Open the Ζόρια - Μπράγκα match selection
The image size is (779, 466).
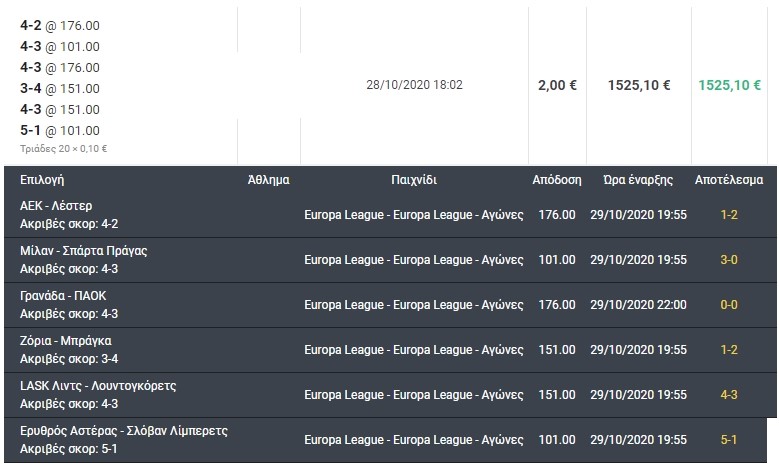[66, 341]
